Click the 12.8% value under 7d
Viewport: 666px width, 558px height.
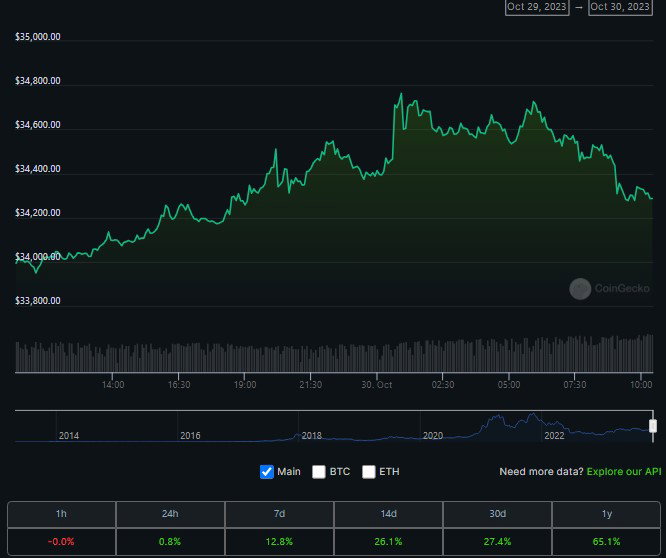(x=279, y=542)
